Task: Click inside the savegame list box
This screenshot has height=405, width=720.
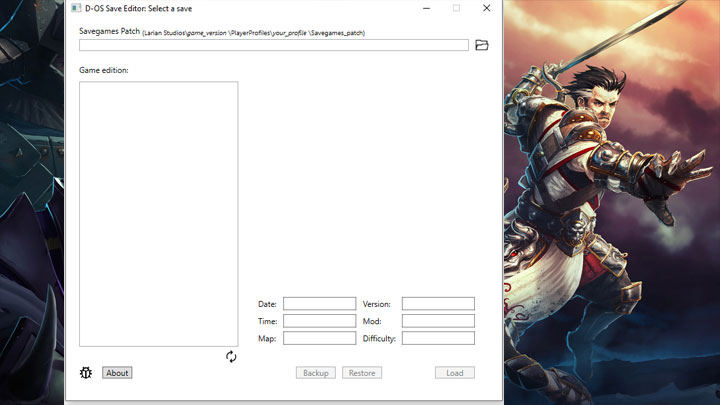Action: point(158,214)
